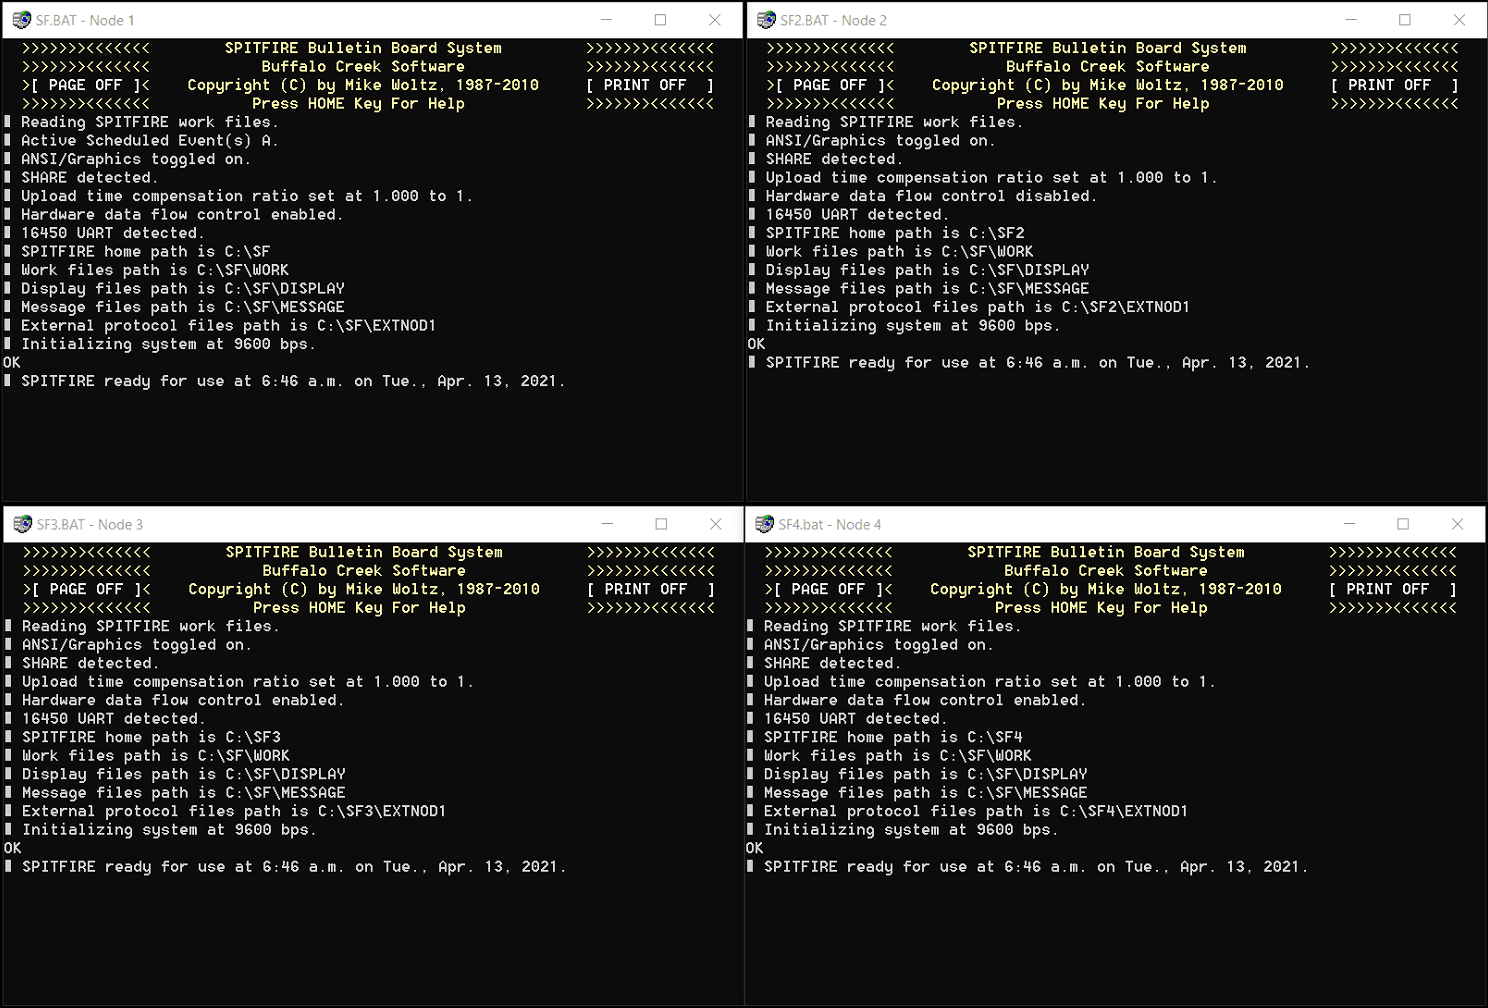Image resolution: width=1488 pixels, height=1008 pixels.
Task: Select the 'SF3.BAT - Node 3' title text
Action: pyautogui.click(x=90, y=524)
